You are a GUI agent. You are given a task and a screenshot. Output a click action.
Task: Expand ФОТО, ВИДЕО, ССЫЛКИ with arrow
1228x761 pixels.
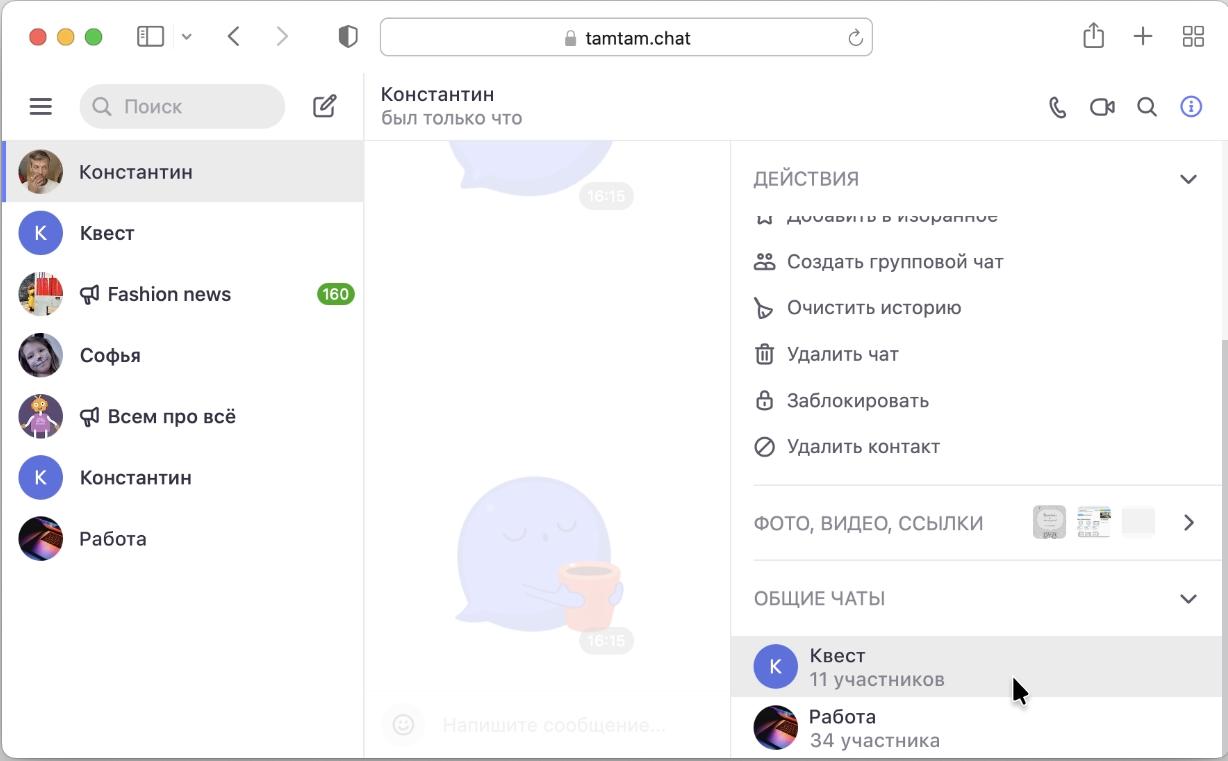(x=1188, y=523)
